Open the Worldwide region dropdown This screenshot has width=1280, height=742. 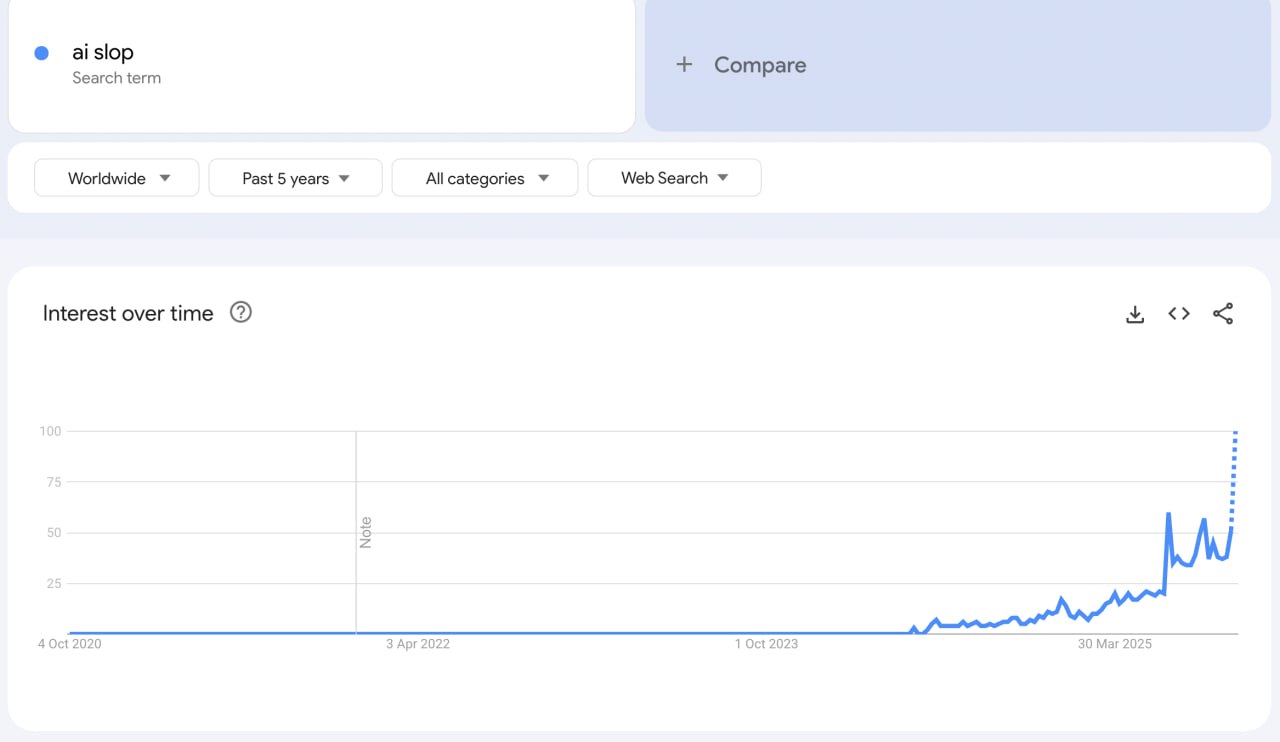(117, 178)
